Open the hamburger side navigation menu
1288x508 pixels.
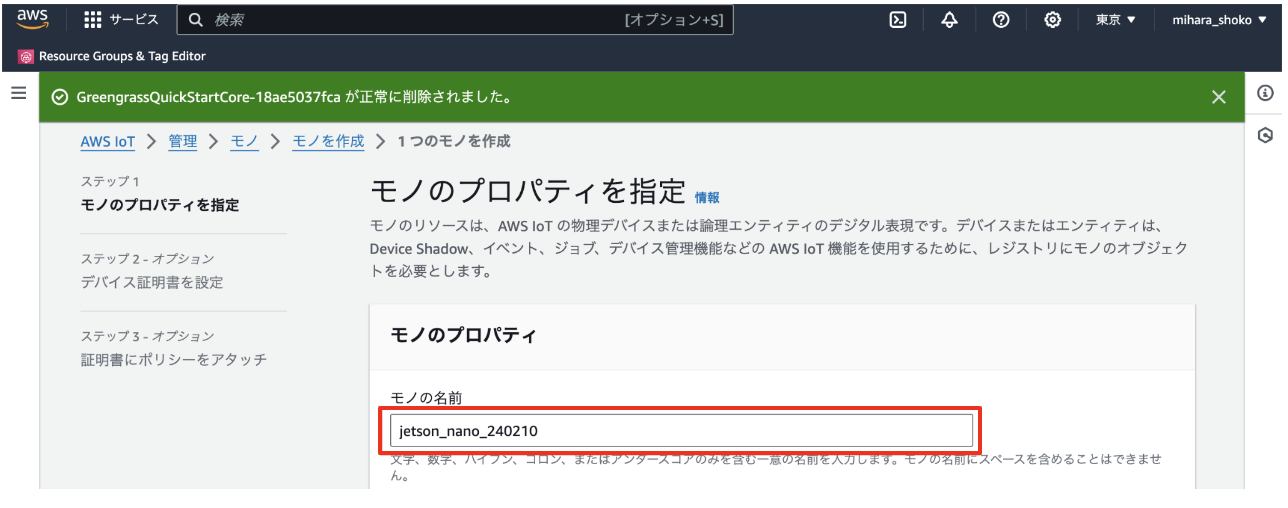pyautogui.click(x=18, y=93)
